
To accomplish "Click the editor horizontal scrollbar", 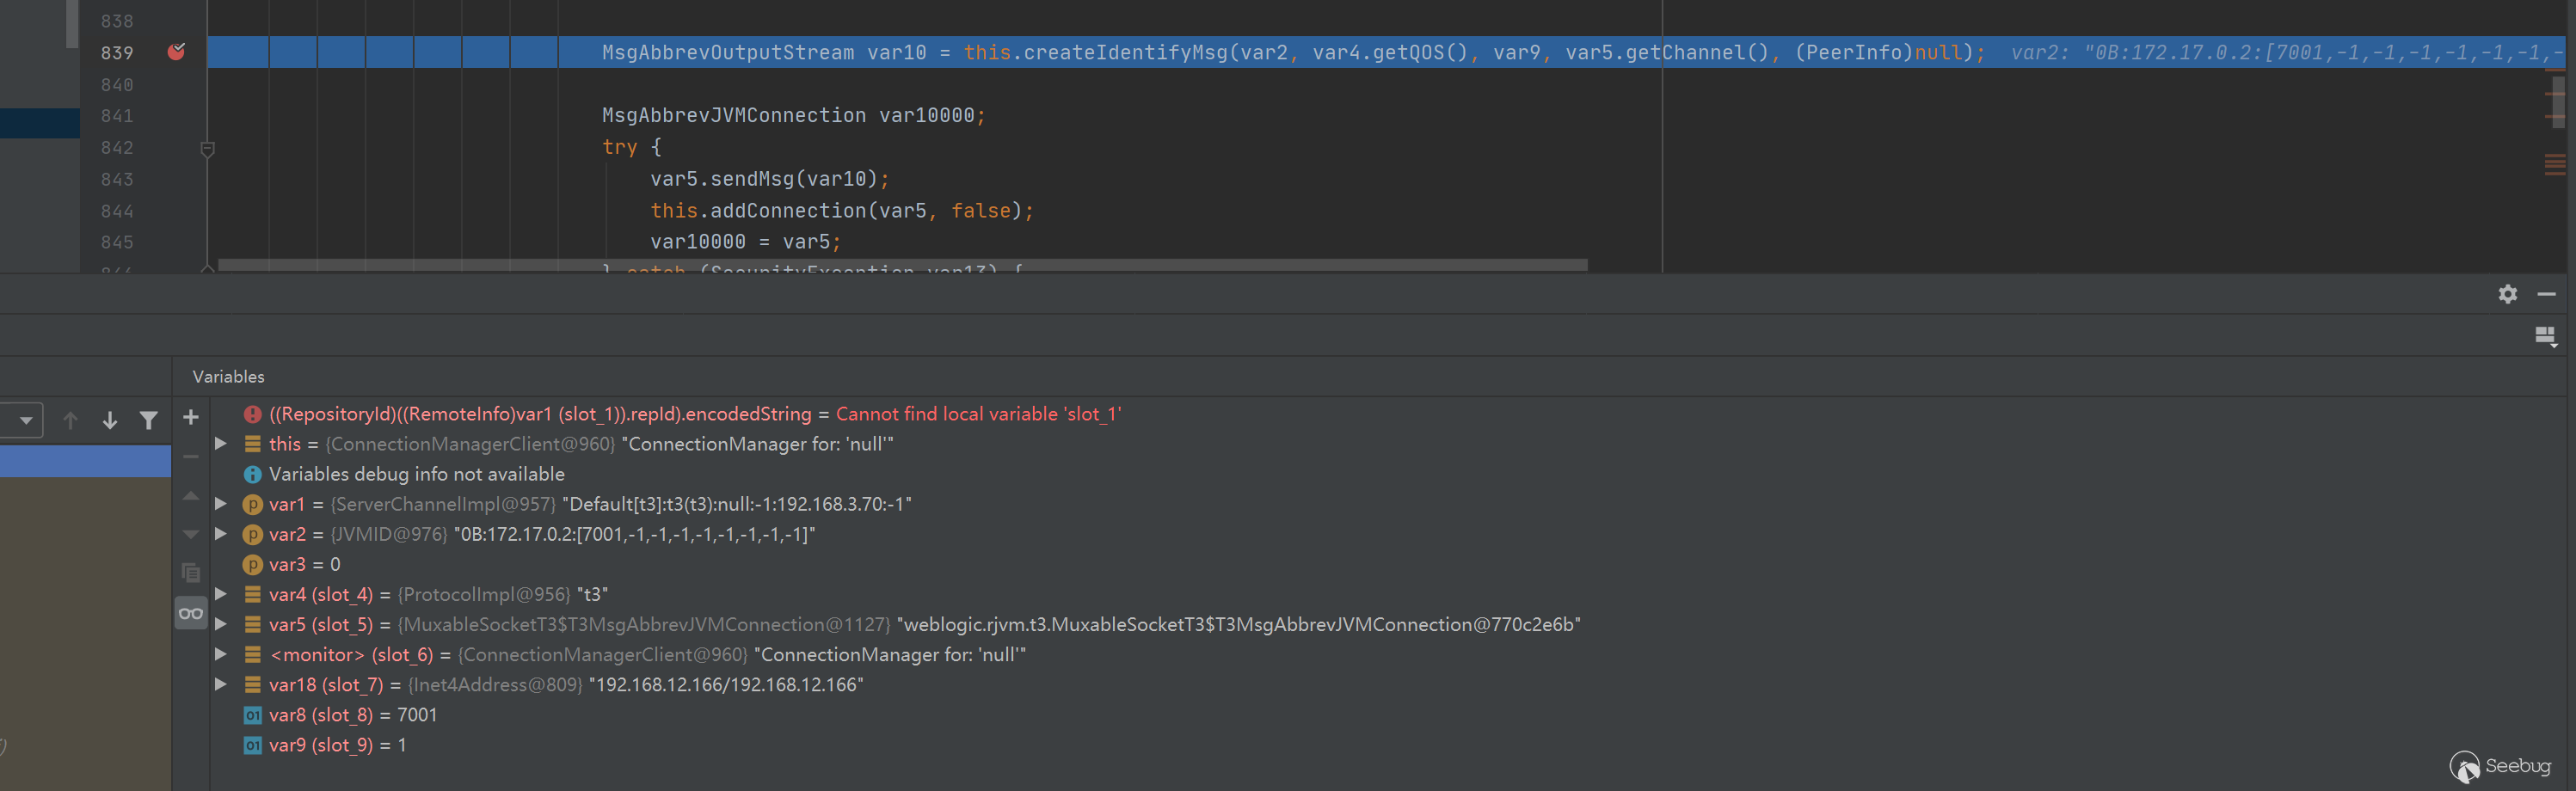I will [x=900, y=266].
